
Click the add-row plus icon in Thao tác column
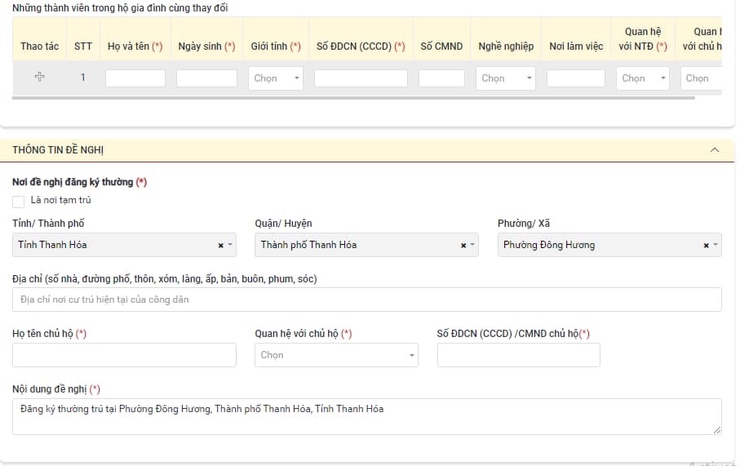pyautogui.click(x=39, y=77)
